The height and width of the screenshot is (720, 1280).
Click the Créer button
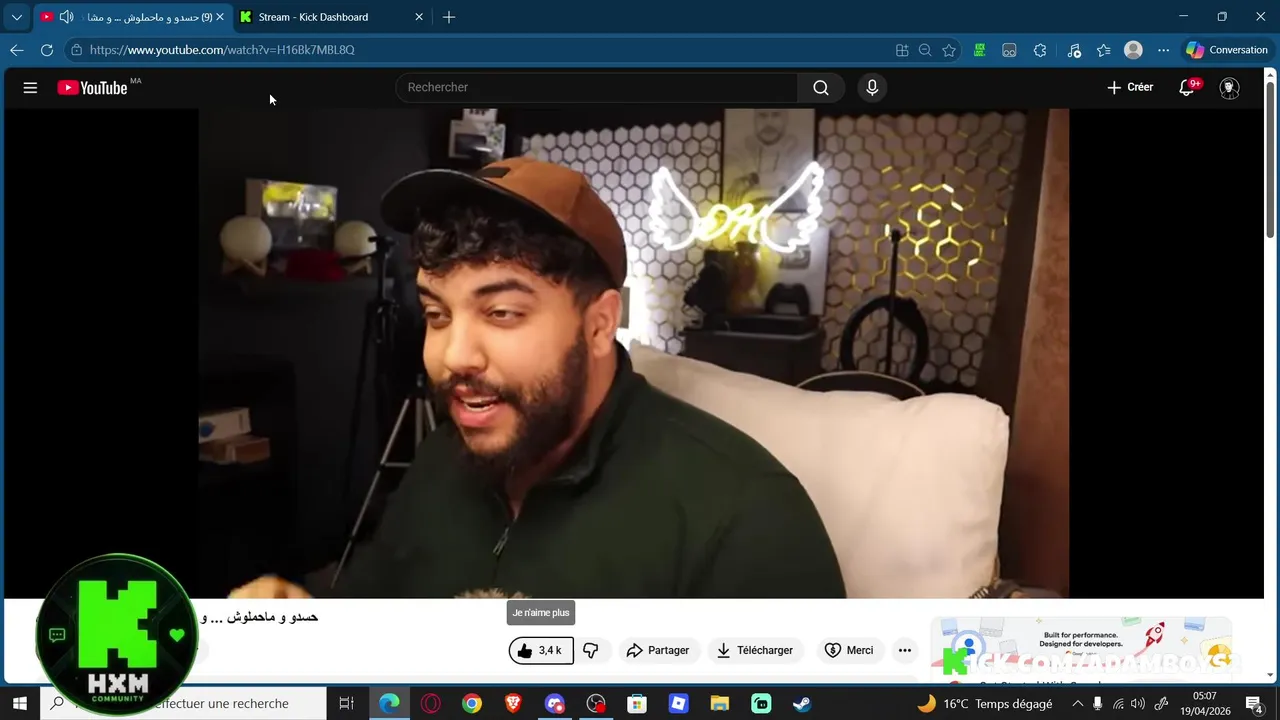coord(1130,88)
